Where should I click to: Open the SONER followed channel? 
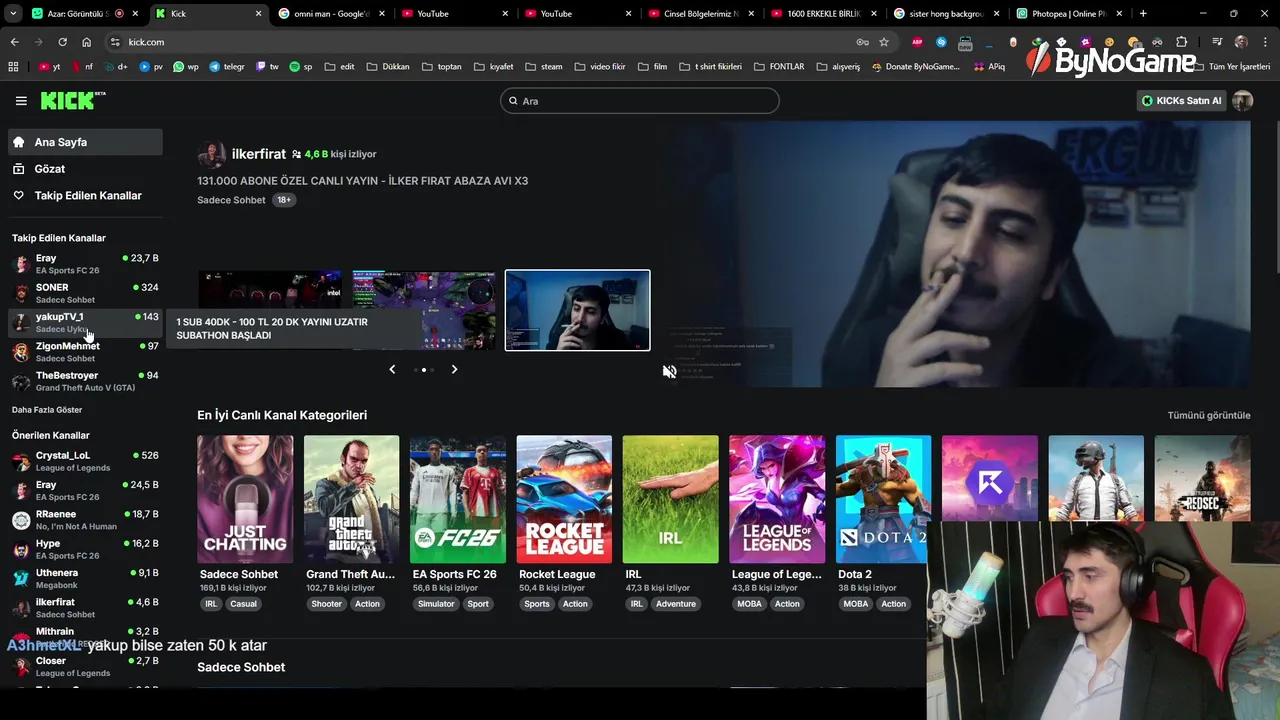pos(85,293)
